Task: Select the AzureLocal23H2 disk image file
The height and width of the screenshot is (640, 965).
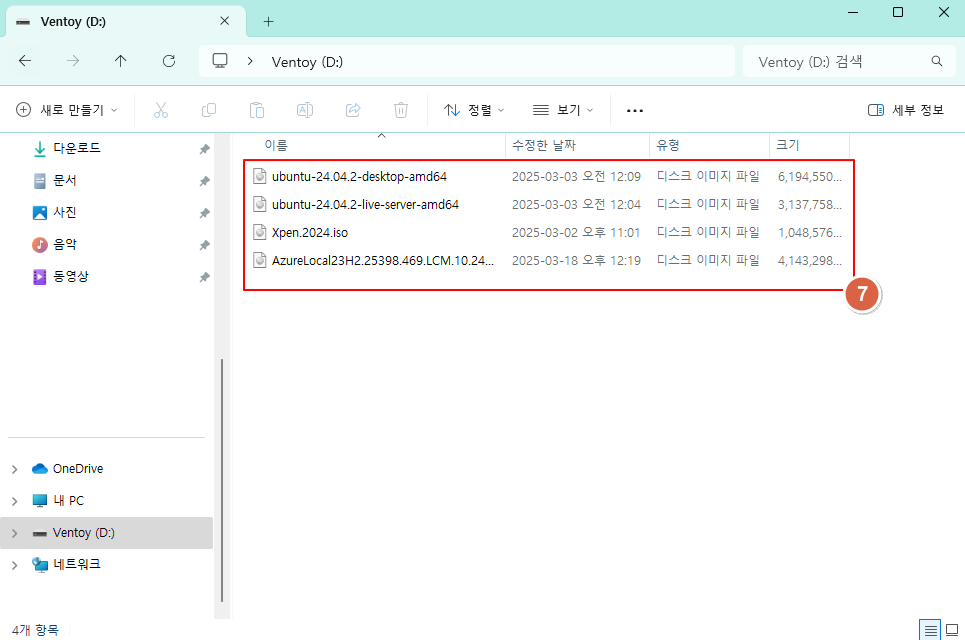Action: tap(383, 260)
